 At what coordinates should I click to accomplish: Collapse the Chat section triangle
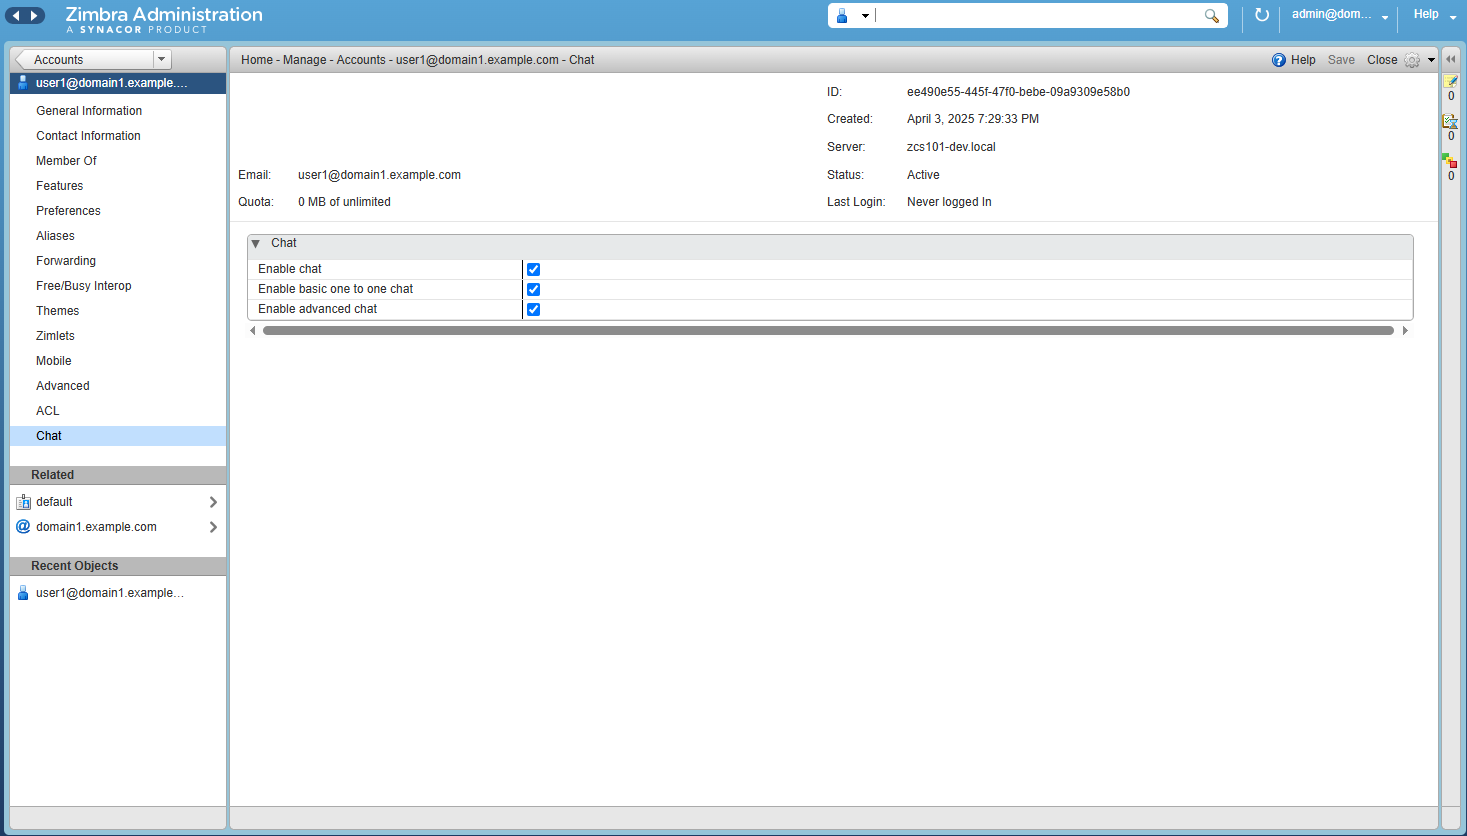[256, 243]
